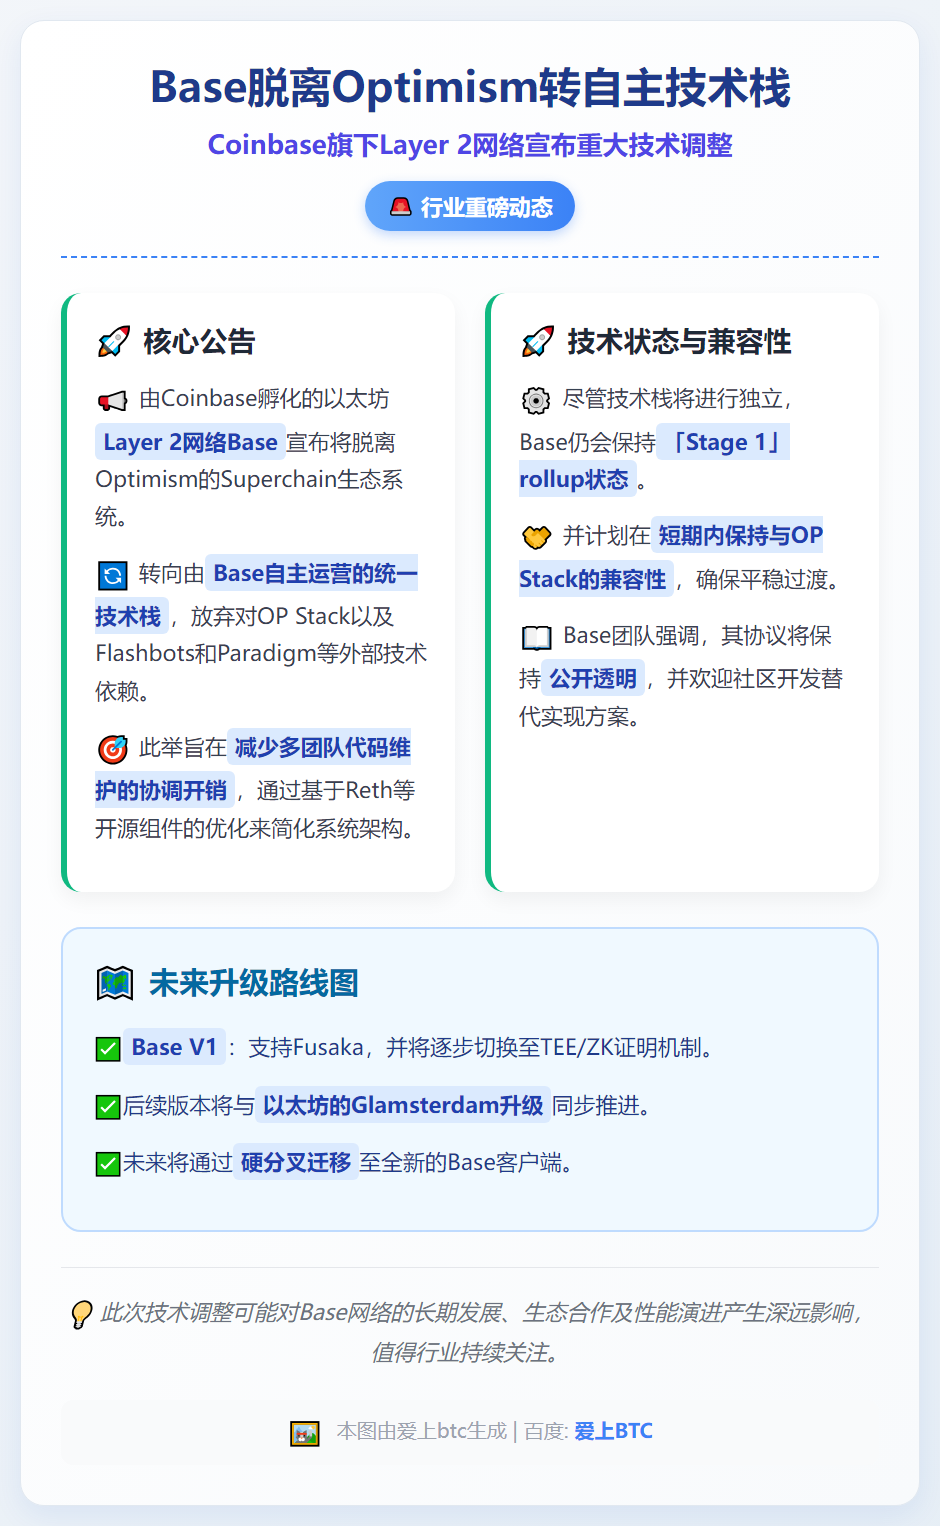Click the highlighted 公开透明 tag
The image size is (940, 1526).
tap(593, 679)
